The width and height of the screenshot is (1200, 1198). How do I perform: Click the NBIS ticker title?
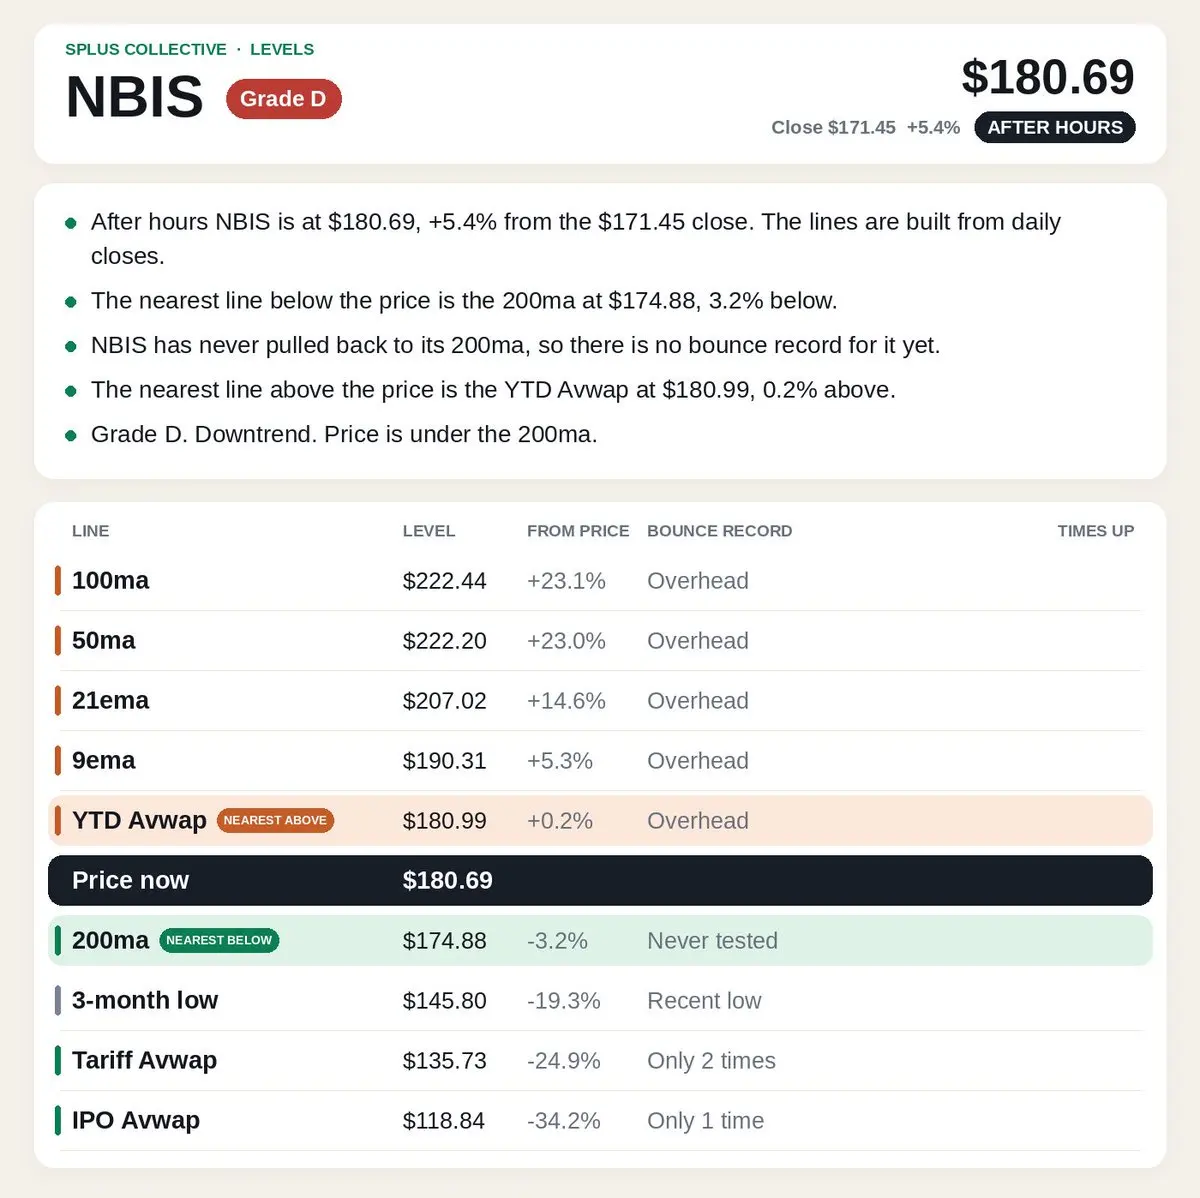134,97
